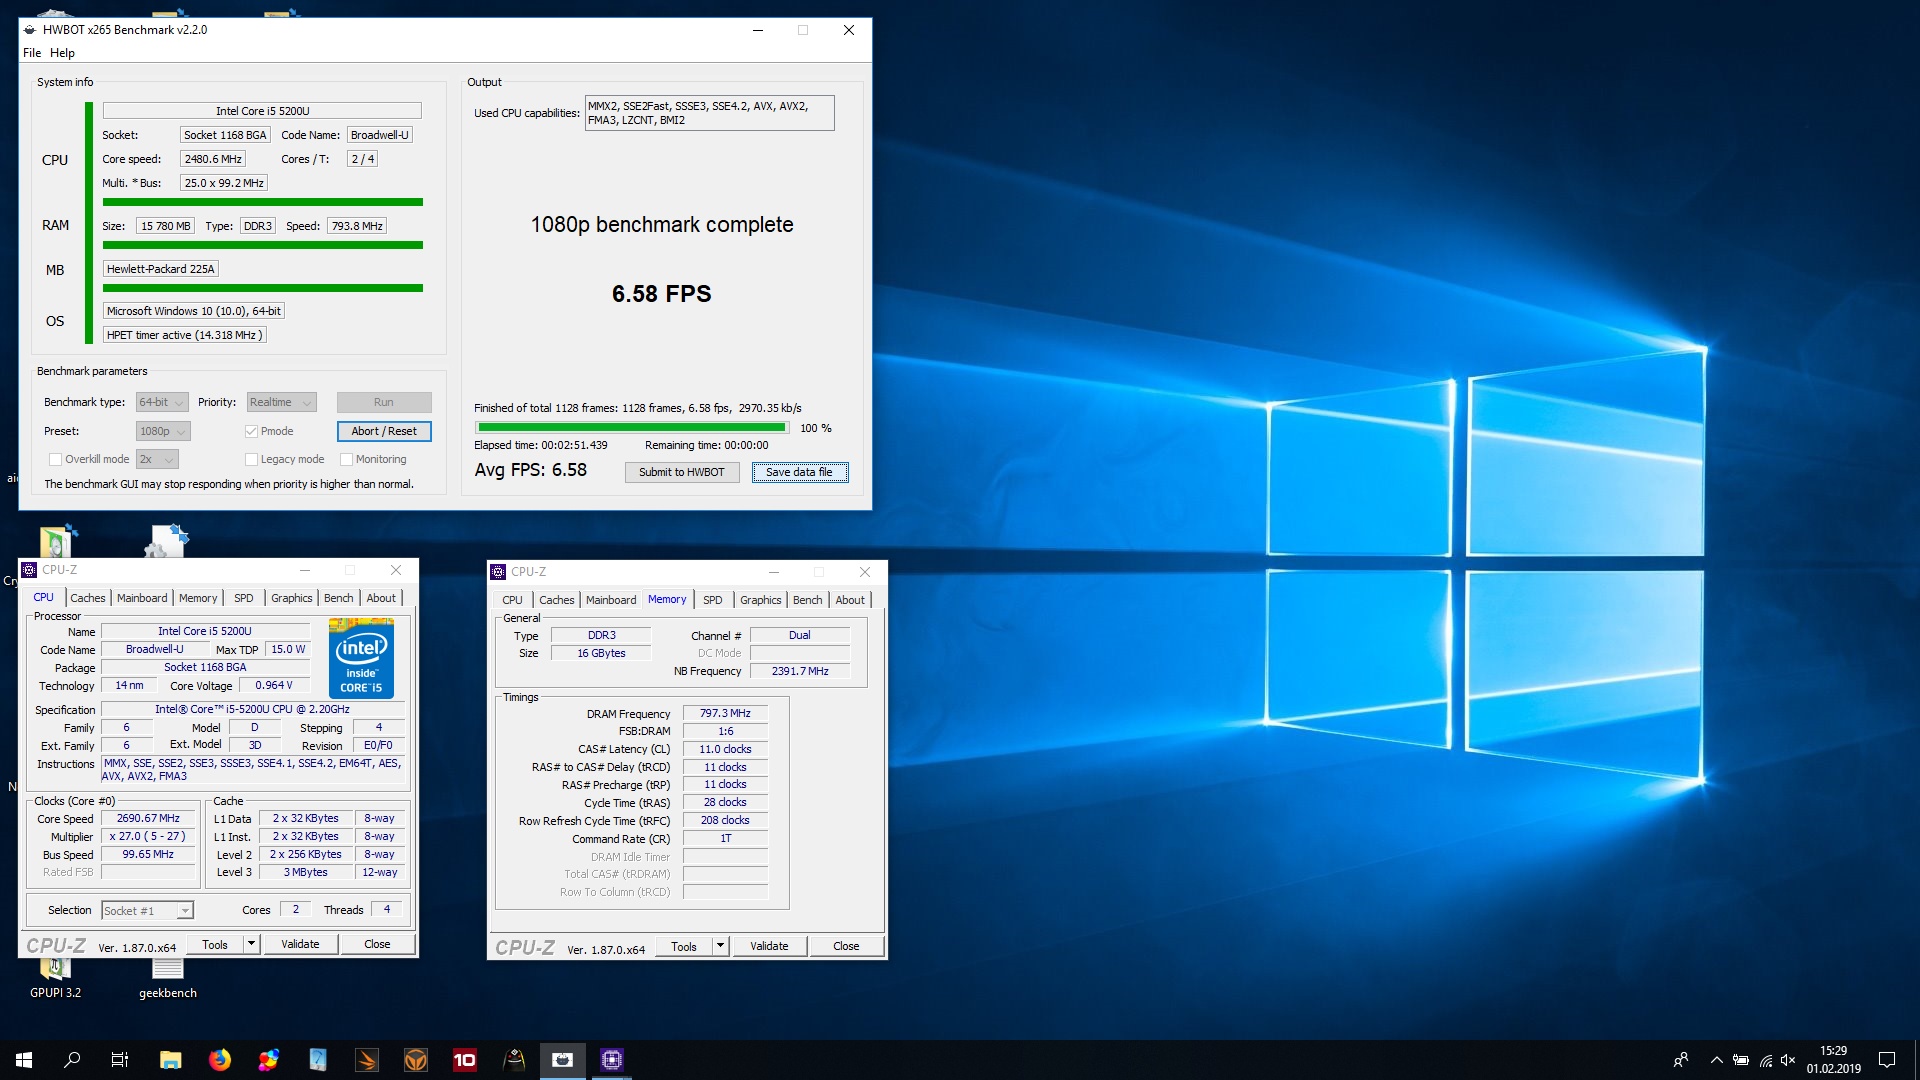Open the Help menu in HWBOT
1920x1080 pixels.
coord(62,53)
